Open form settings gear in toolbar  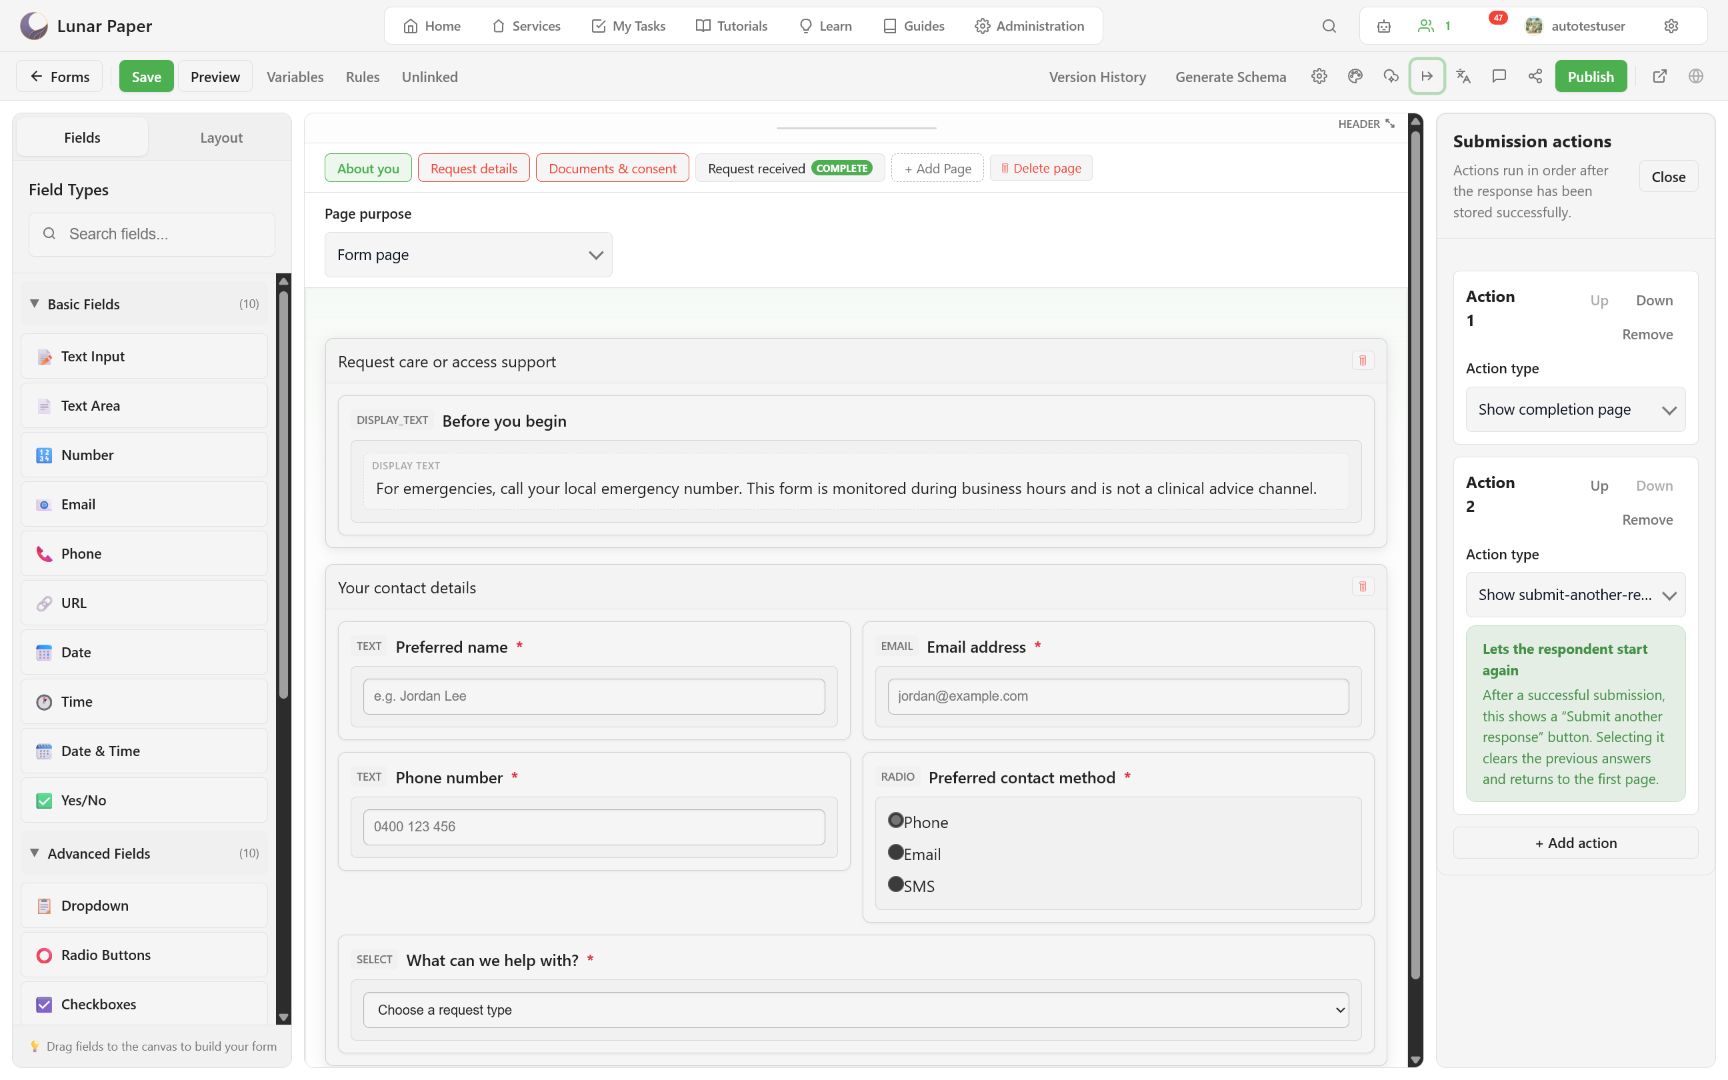pyautogui.click(x=1319, y=76)
